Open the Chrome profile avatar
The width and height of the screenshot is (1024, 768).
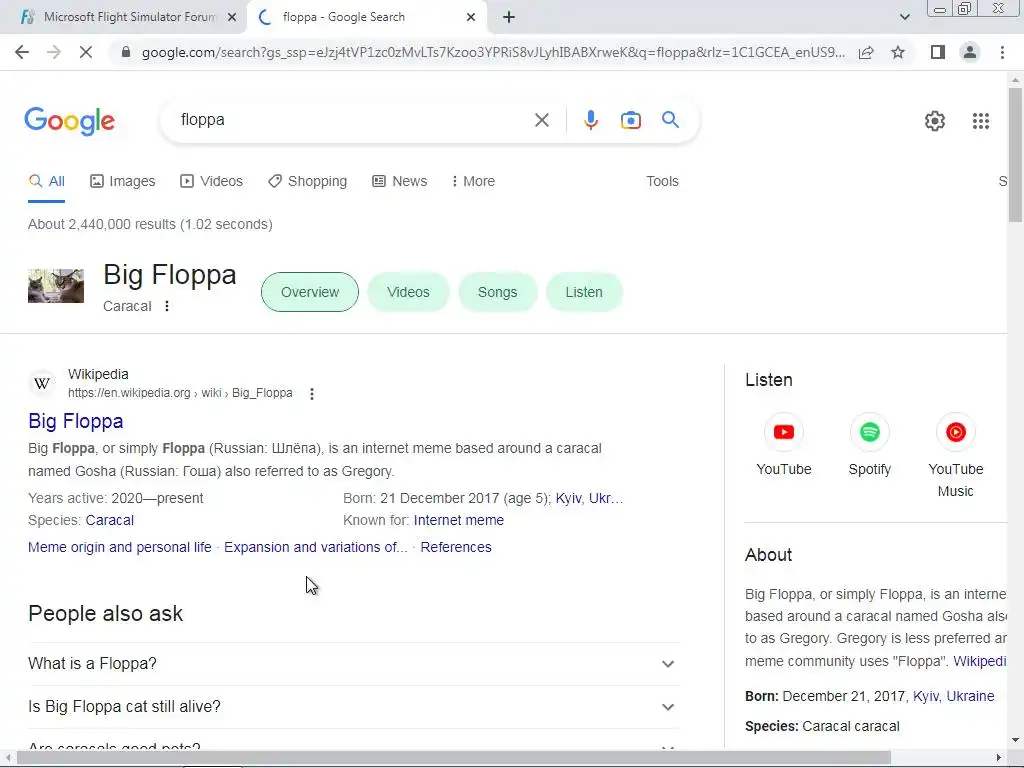pyautogui.click(x=970, y=52)
